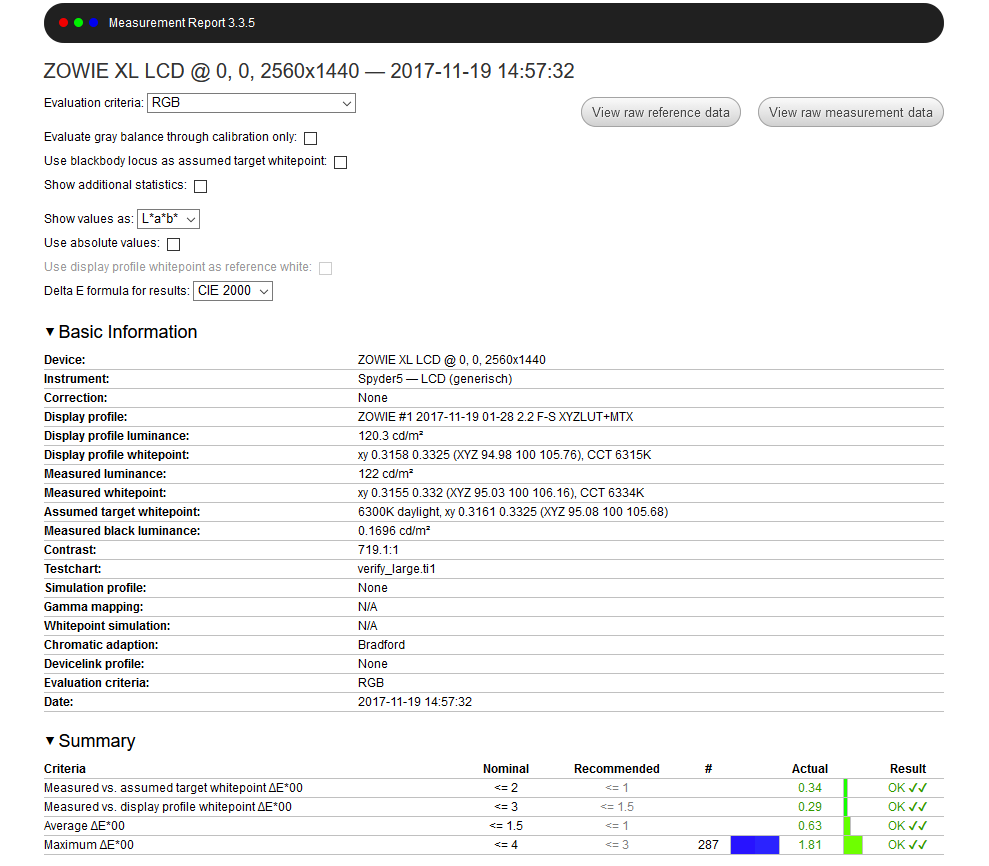Image resolution: width=989 pixels, height=866 pixels.
Task: Open the Delta E formula CIE 2000 dropdown
Action: 233,291
